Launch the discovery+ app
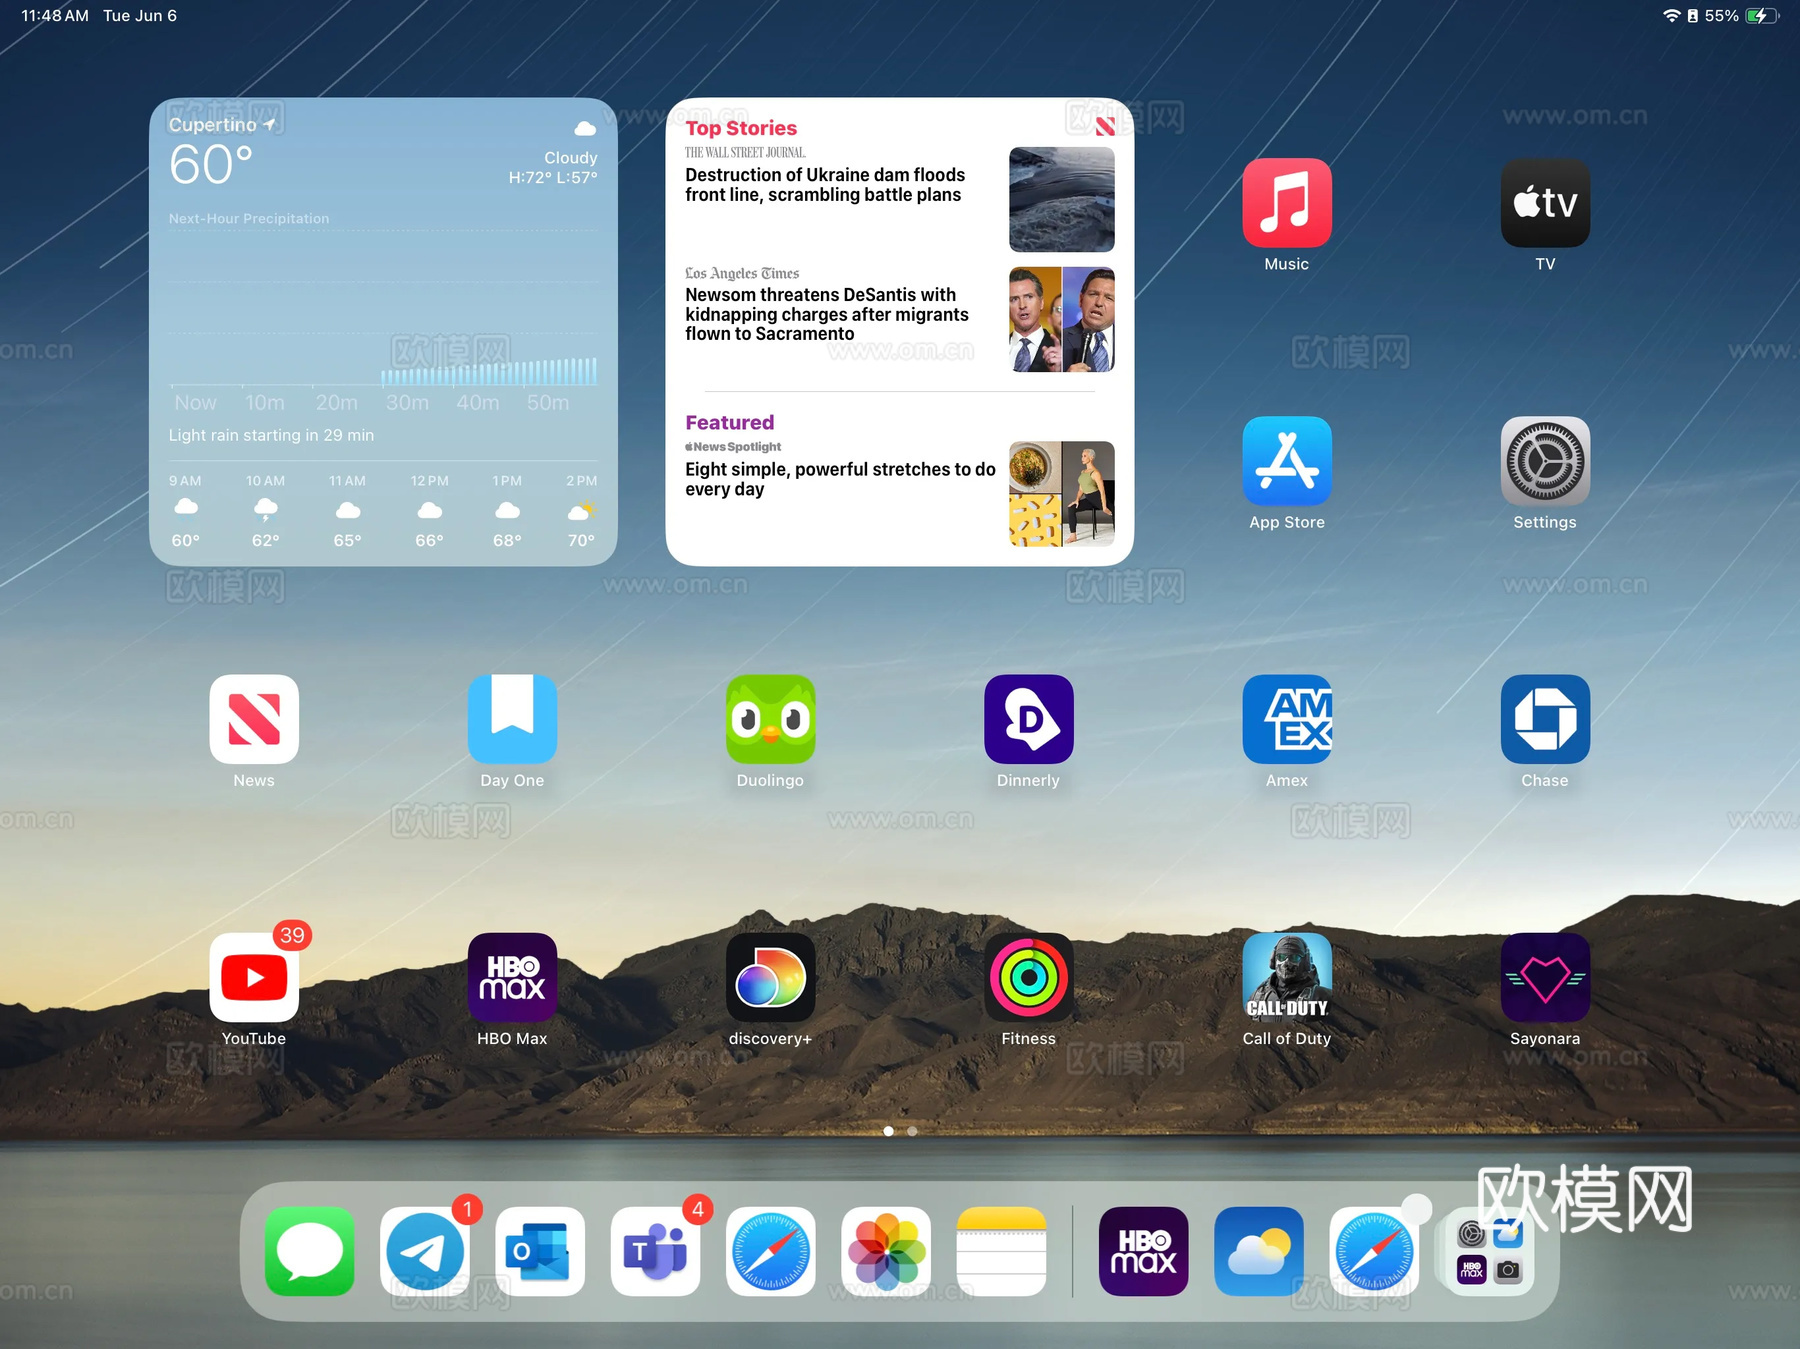The height and width of the screenshot is (1349, 1800). point(770,977)
